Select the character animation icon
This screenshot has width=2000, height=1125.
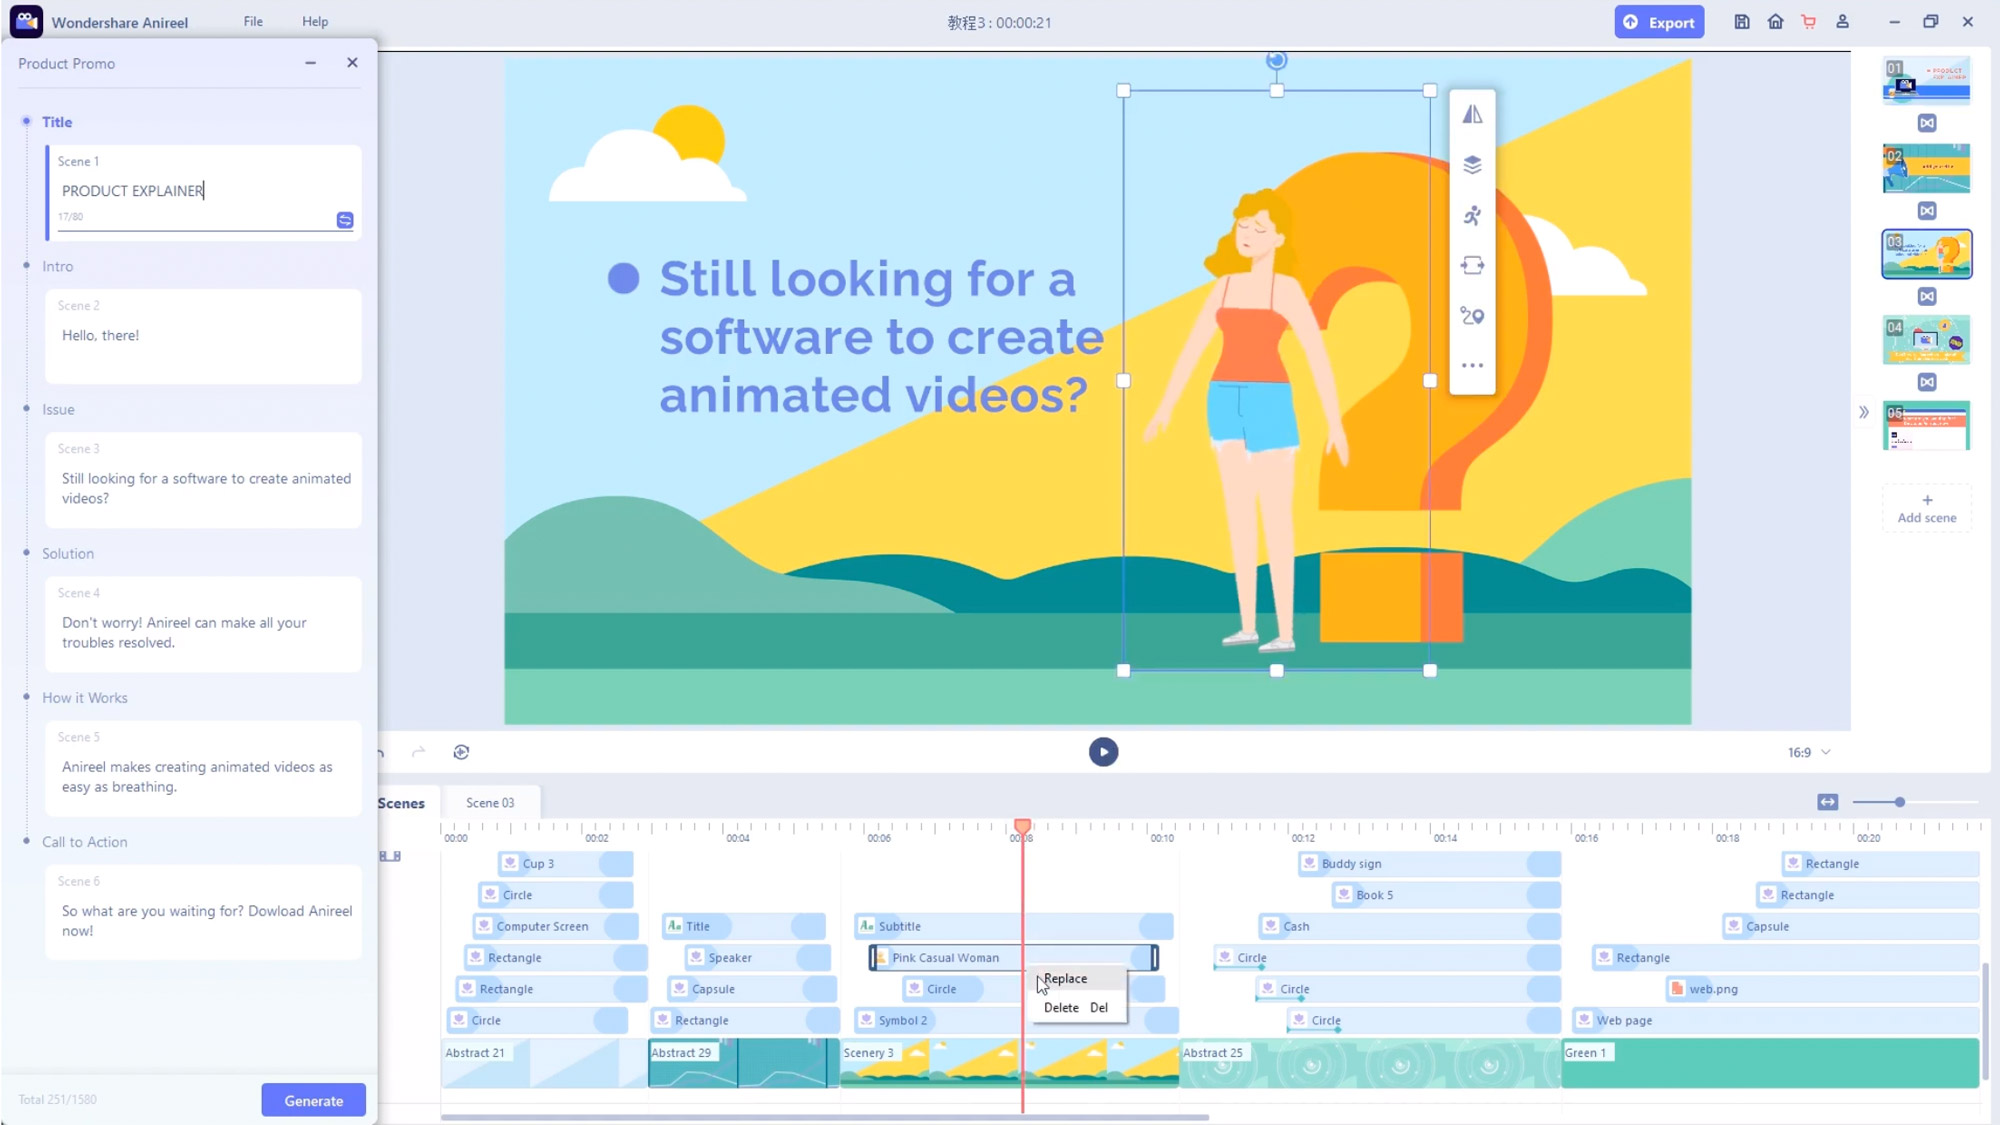1473,214
